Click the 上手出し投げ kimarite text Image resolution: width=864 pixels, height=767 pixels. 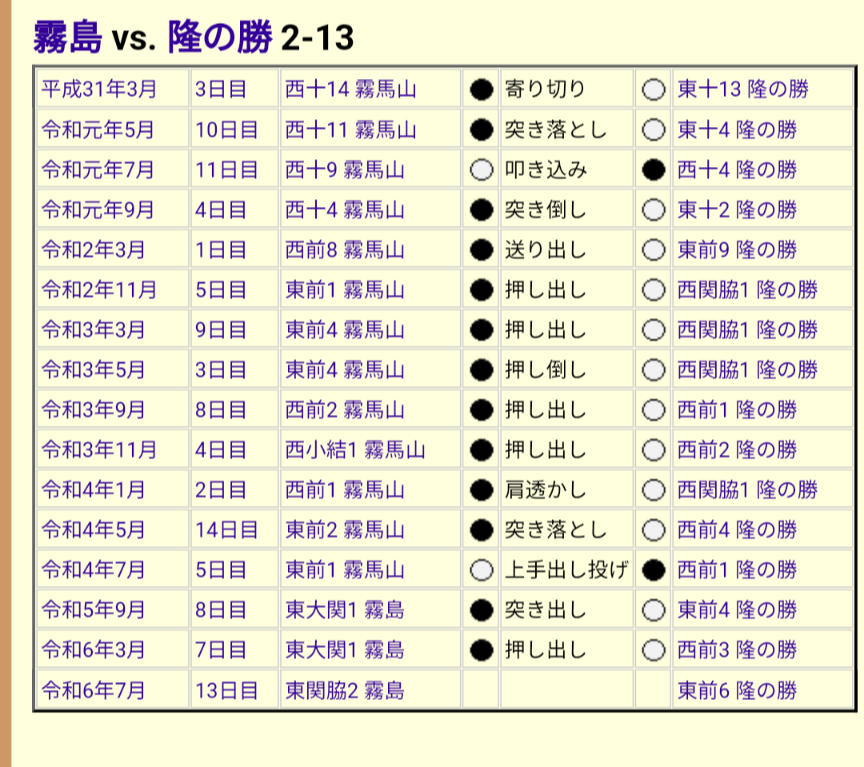[x=566, y=570]
